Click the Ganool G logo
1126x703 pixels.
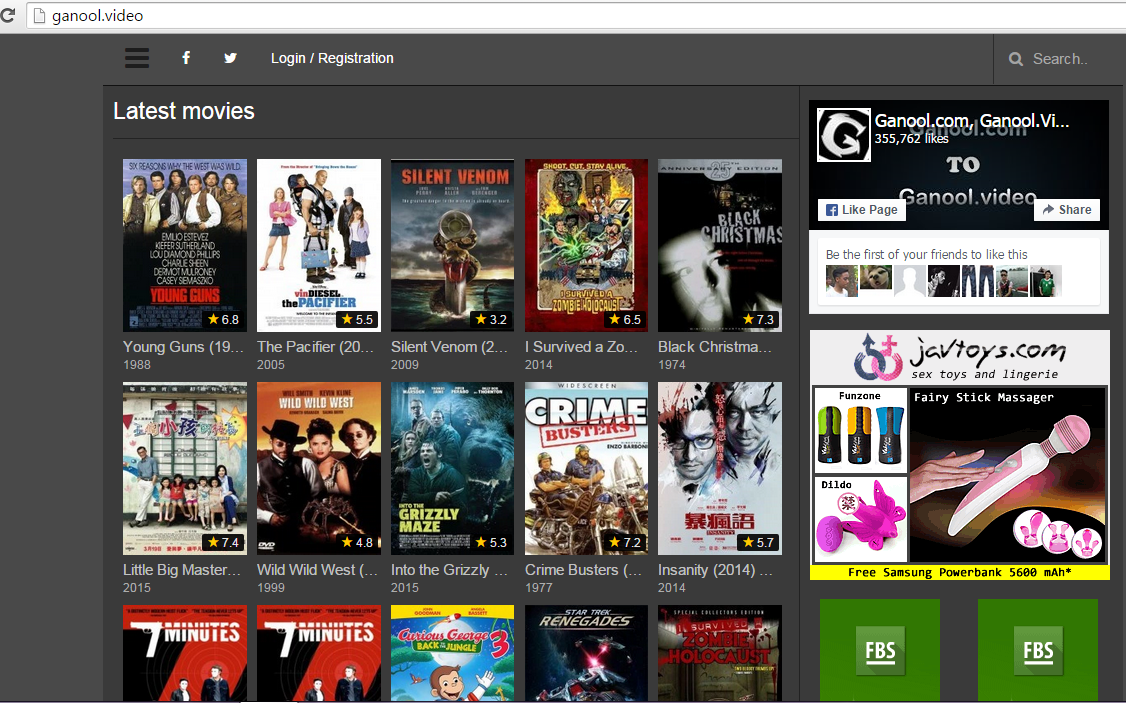point(843,135)
